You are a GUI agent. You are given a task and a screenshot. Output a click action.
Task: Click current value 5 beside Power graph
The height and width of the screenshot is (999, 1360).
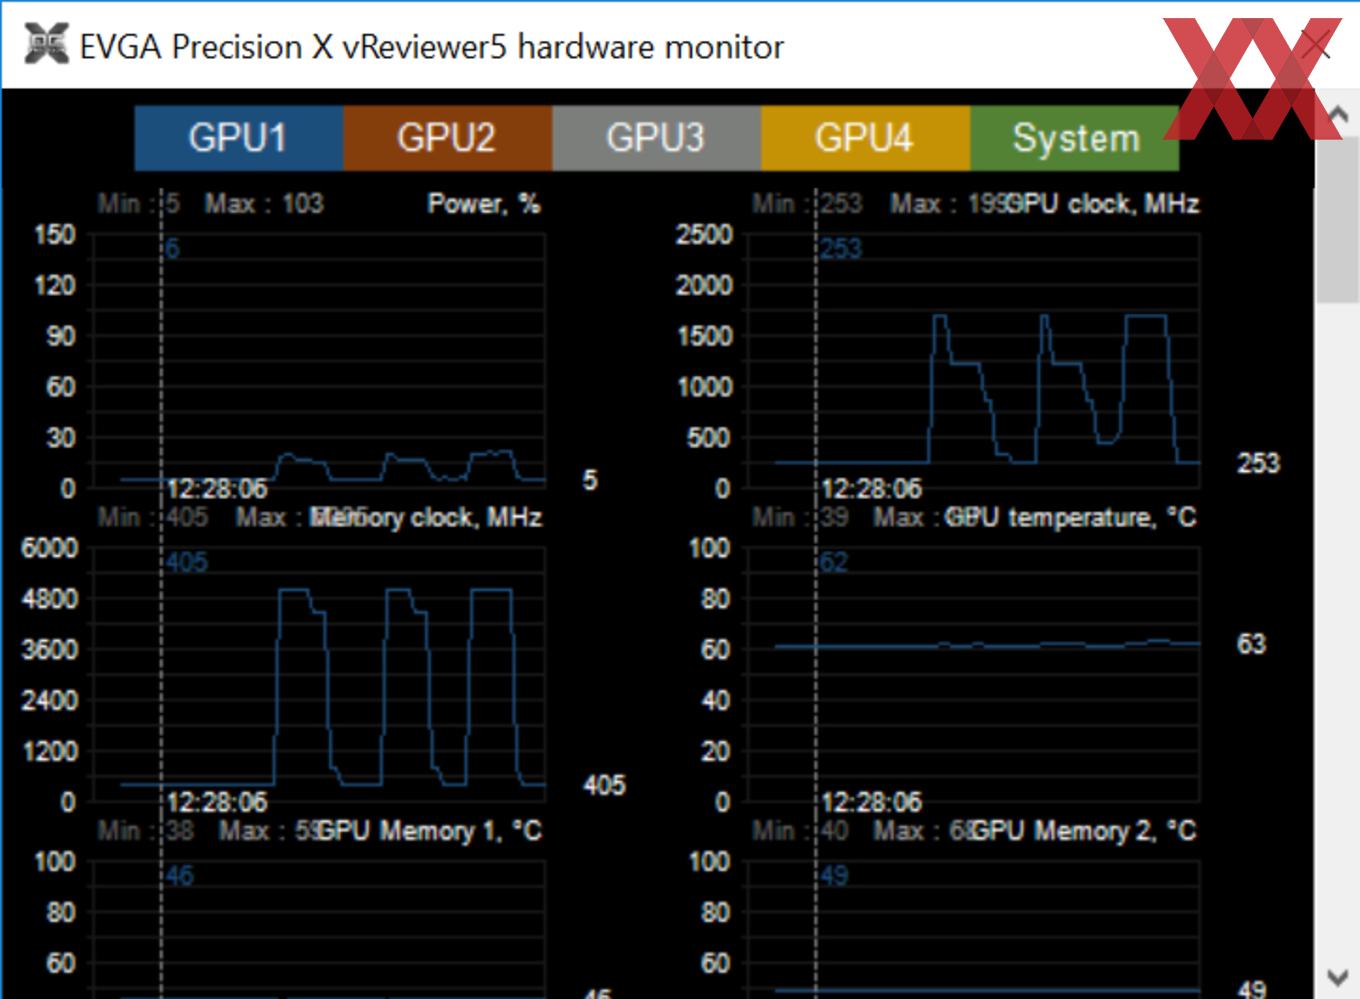pyautogui.click(x=590, y=480)
